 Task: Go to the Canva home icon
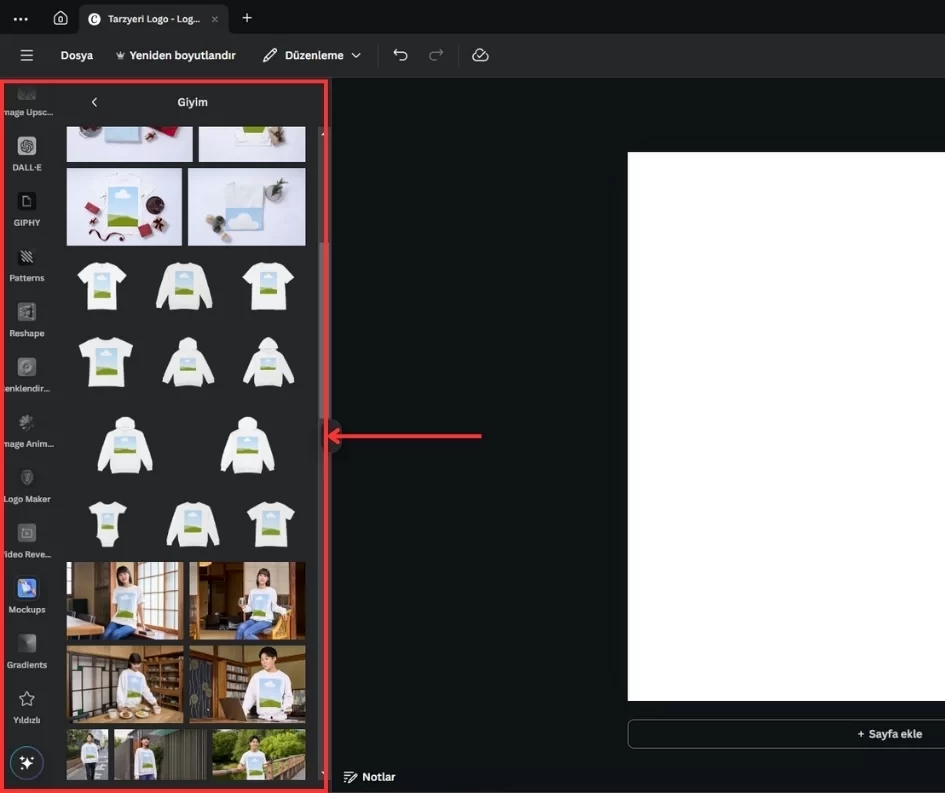[60, 18]
